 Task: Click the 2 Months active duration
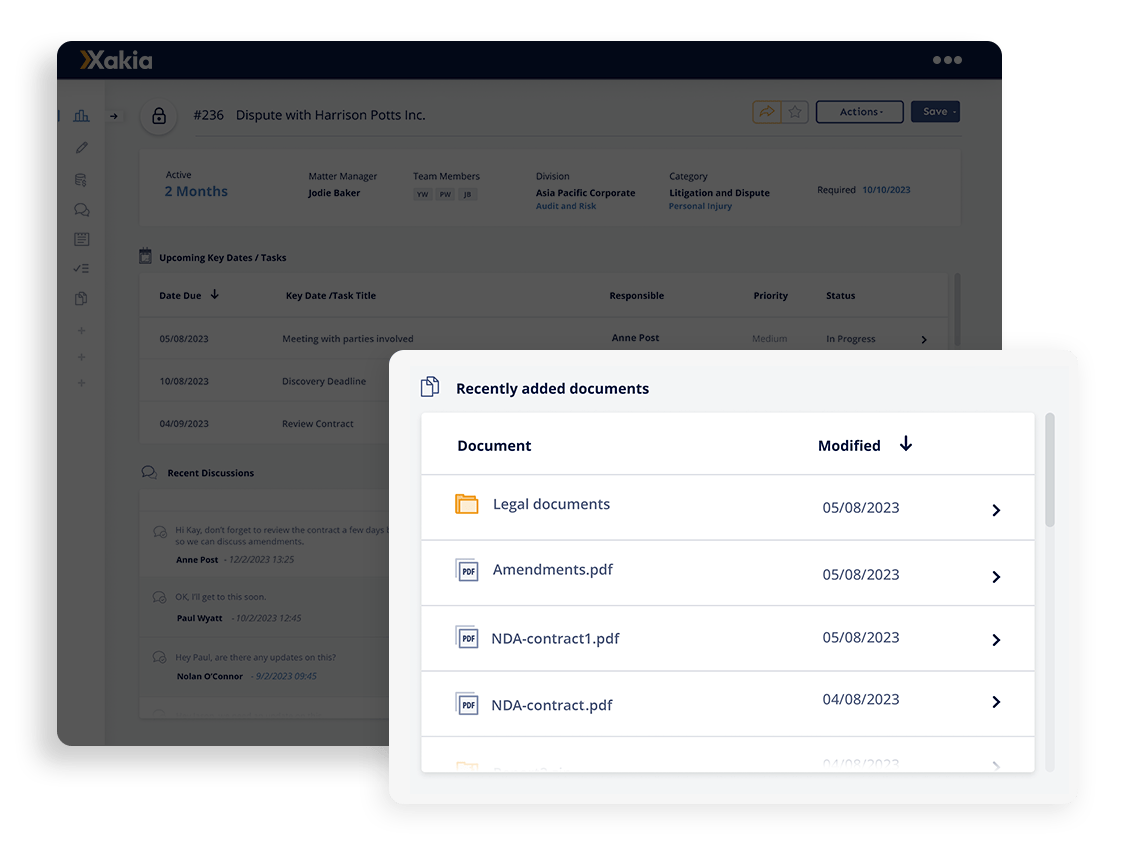point(196,192)
